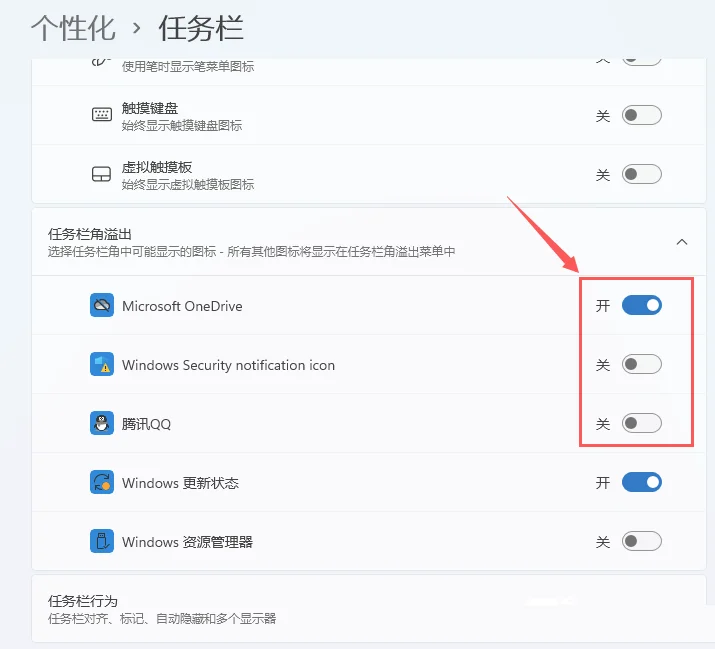Viewport: 715px width, 649px height.
Task: Collapse the 任务栏角溢出 section chevron
Action: point(682,242)
